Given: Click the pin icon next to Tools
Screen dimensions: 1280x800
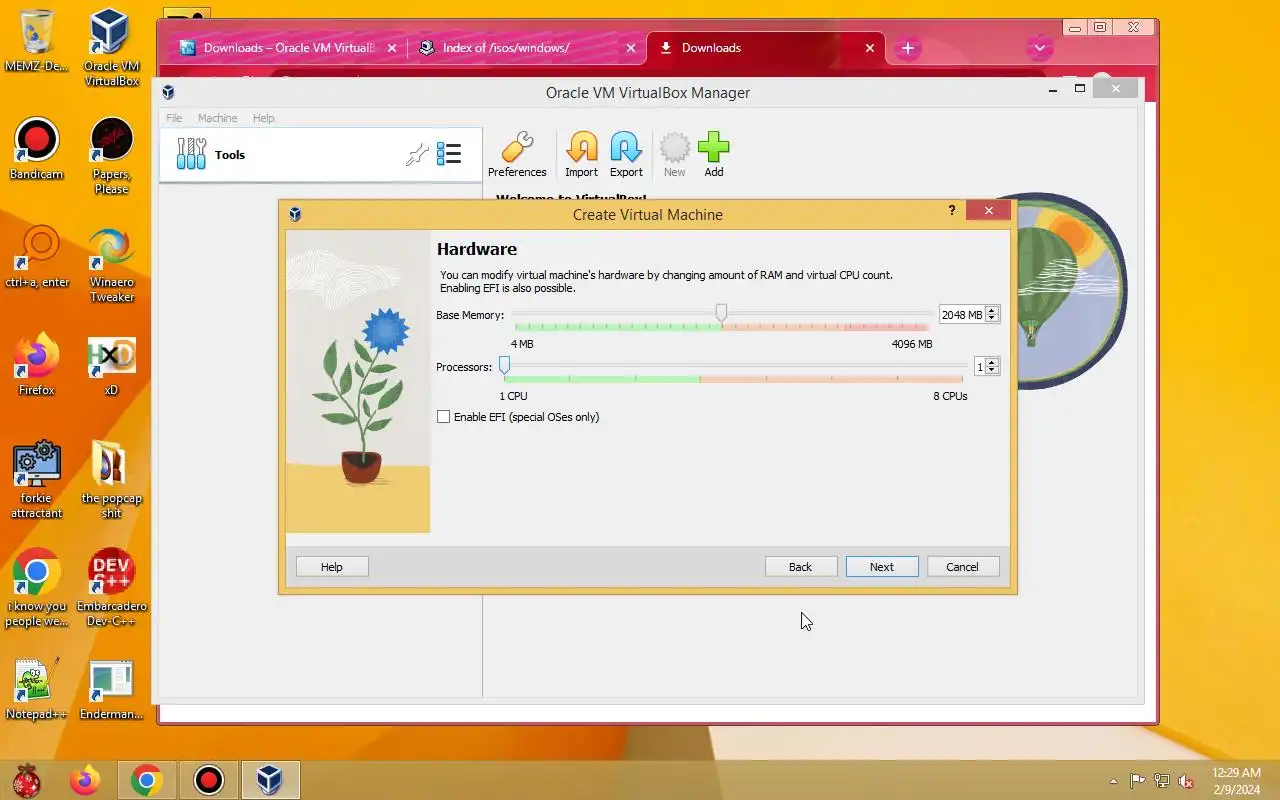Looking at the screenshot, I should coord(417,155).
